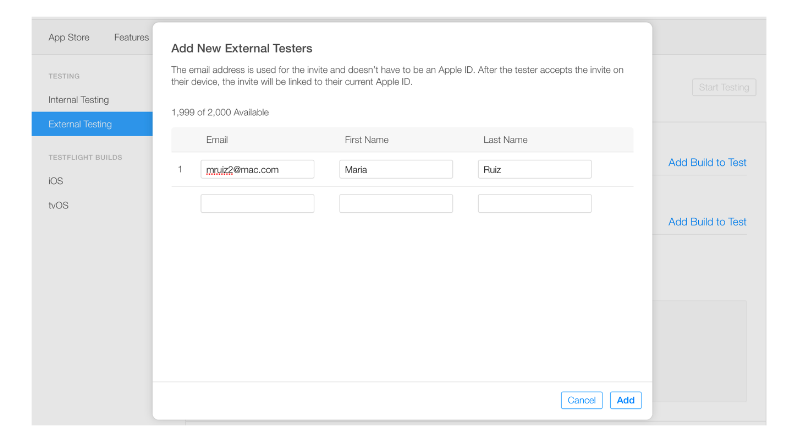Open the Internal Testing section
The width and height of the screenshot is (790, 439).
79,100
